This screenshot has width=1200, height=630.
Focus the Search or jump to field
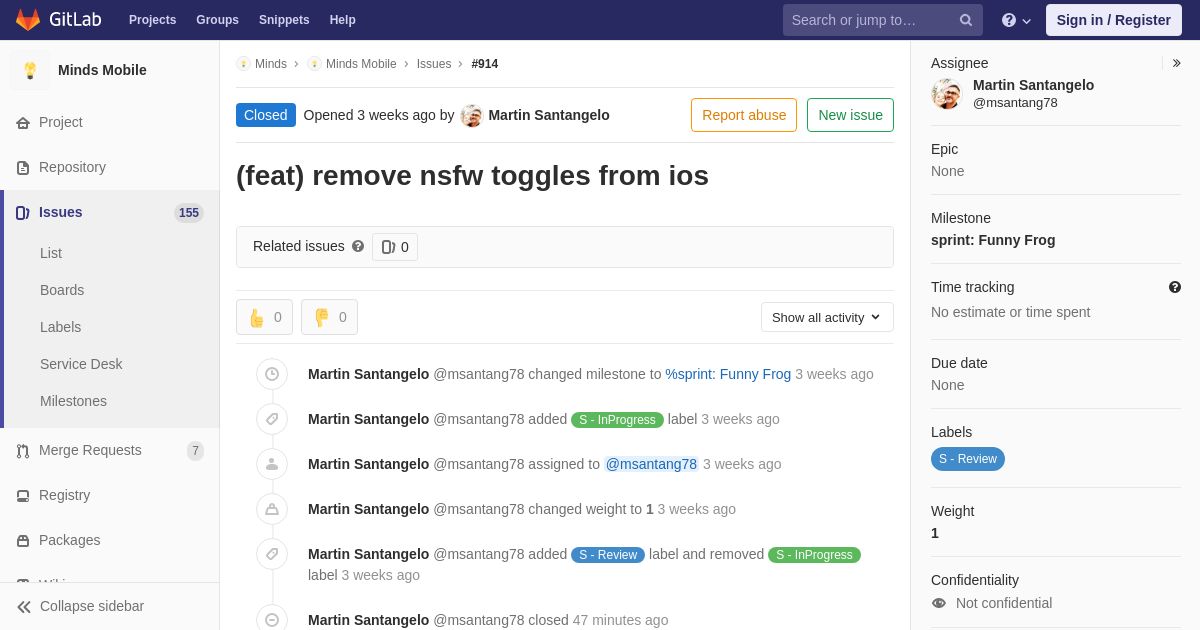coord(883,20)
